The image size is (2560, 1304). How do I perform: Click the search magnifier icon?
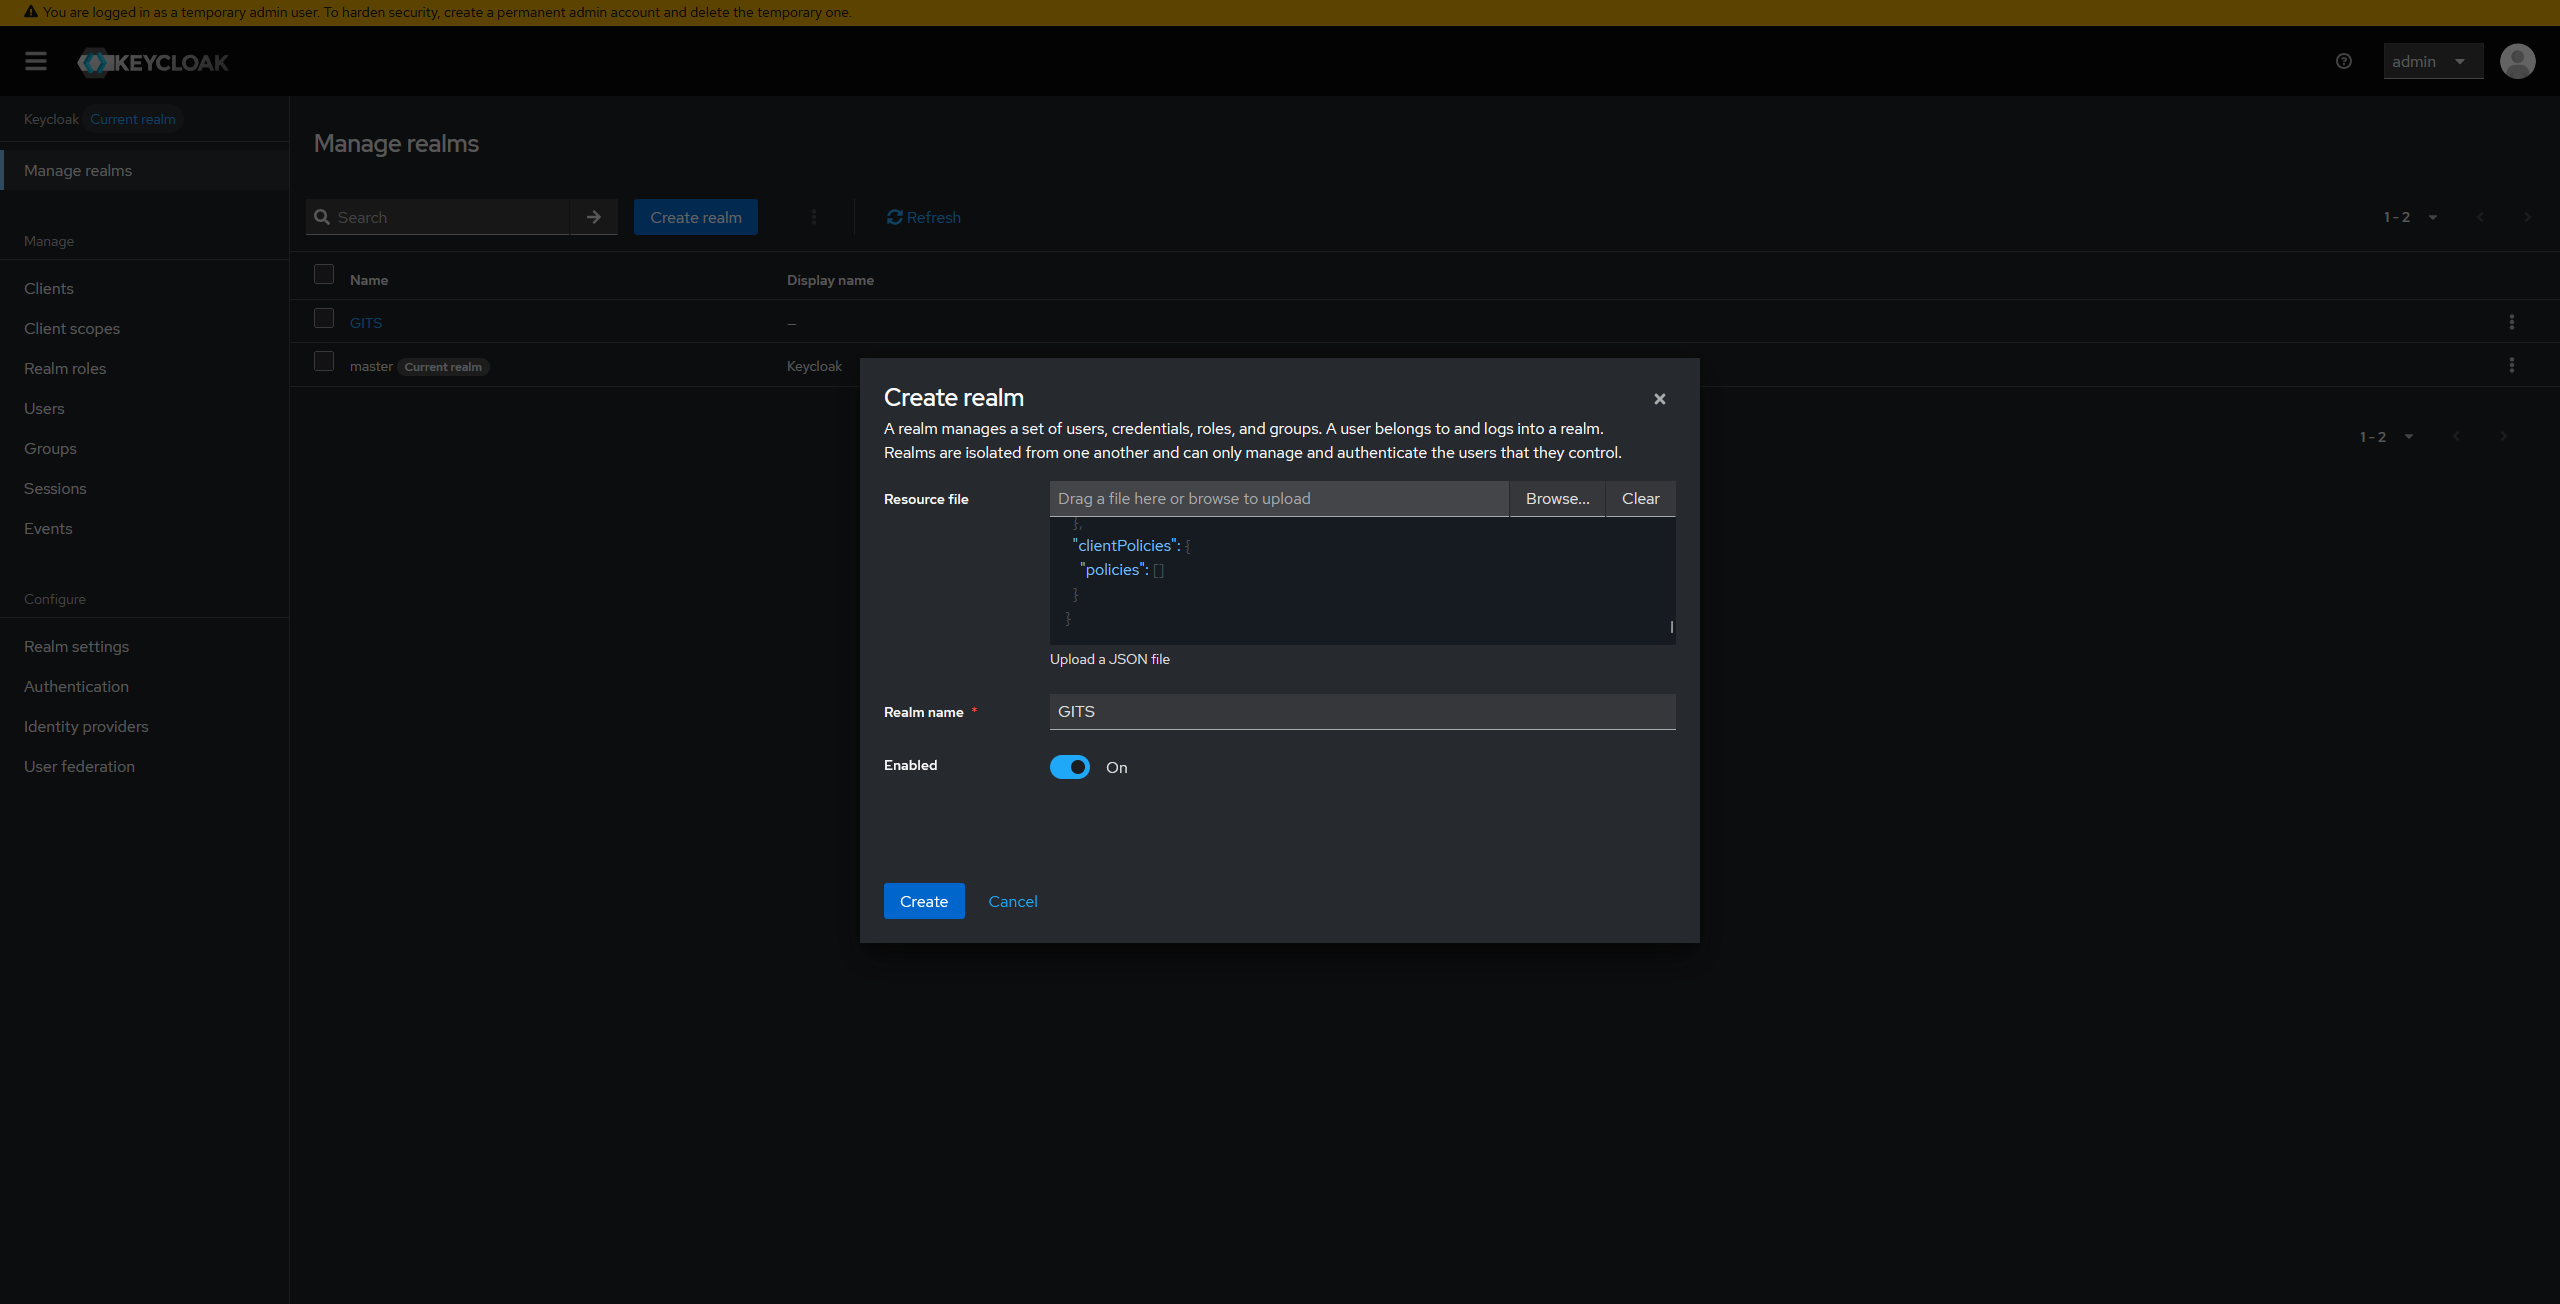tap(322, 217)
